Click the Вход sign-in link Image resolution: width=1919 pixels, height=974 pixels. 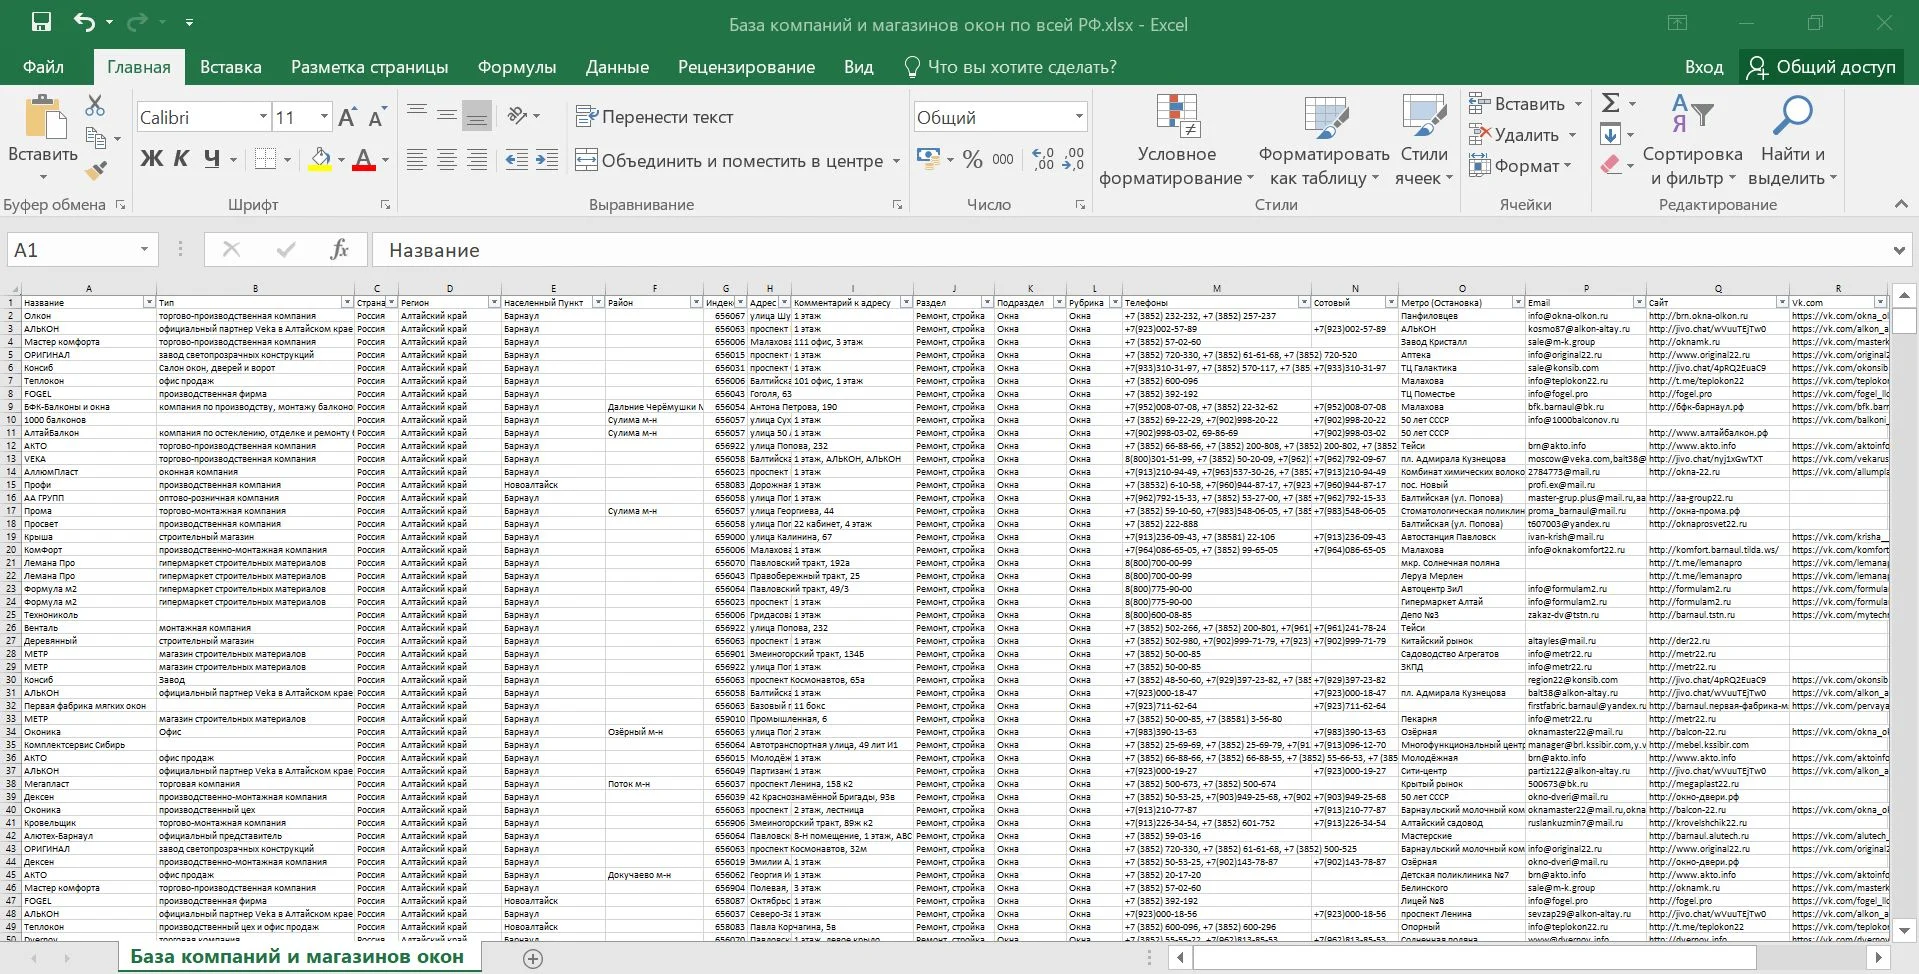coord(1704,67)
